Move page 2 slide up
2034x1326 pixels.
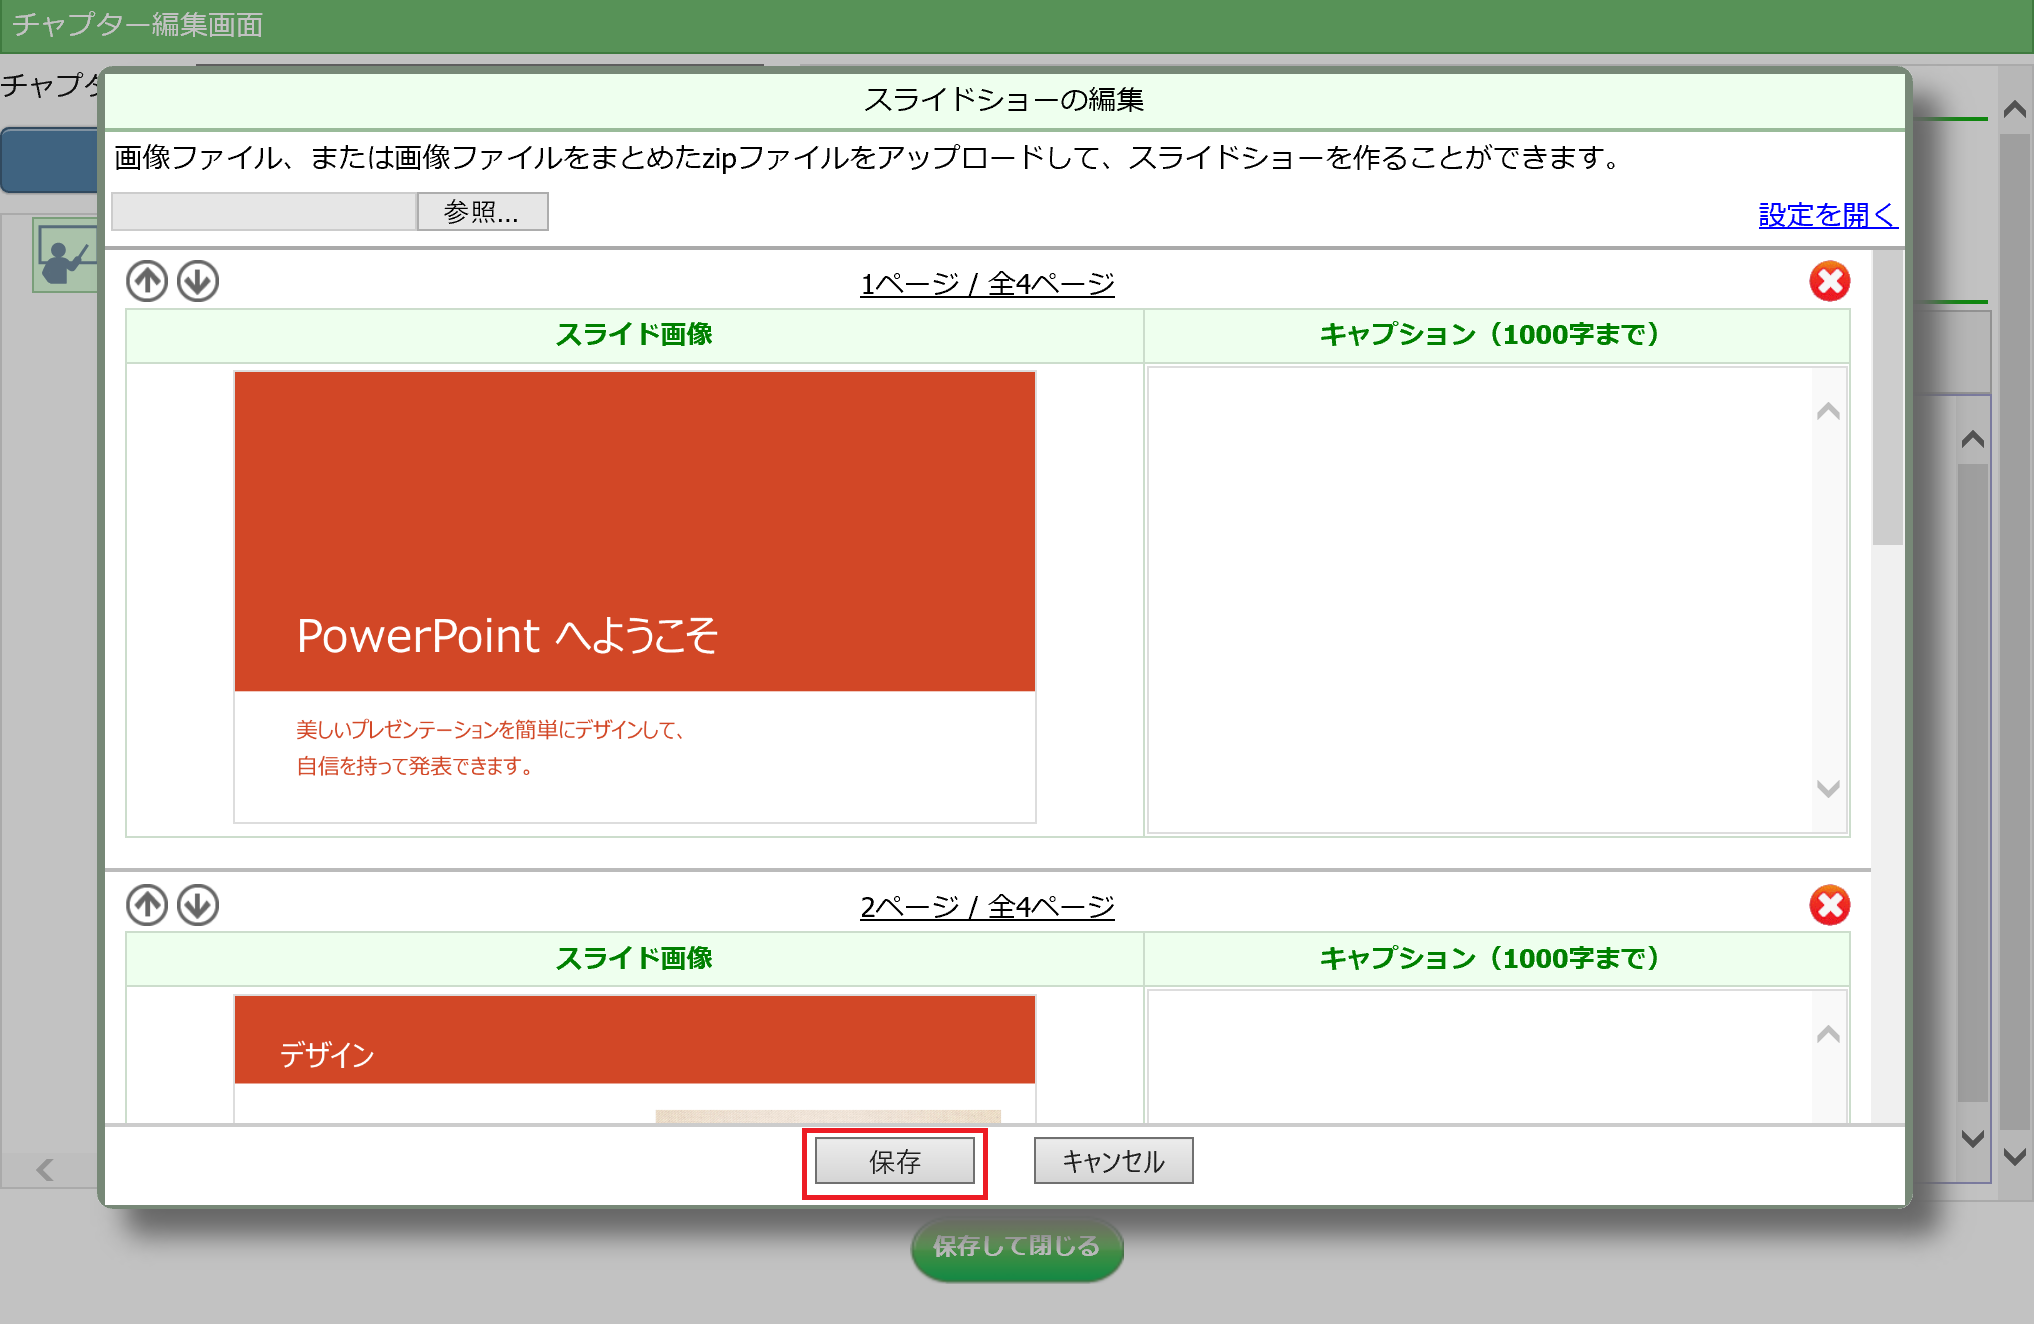[147, 905]
